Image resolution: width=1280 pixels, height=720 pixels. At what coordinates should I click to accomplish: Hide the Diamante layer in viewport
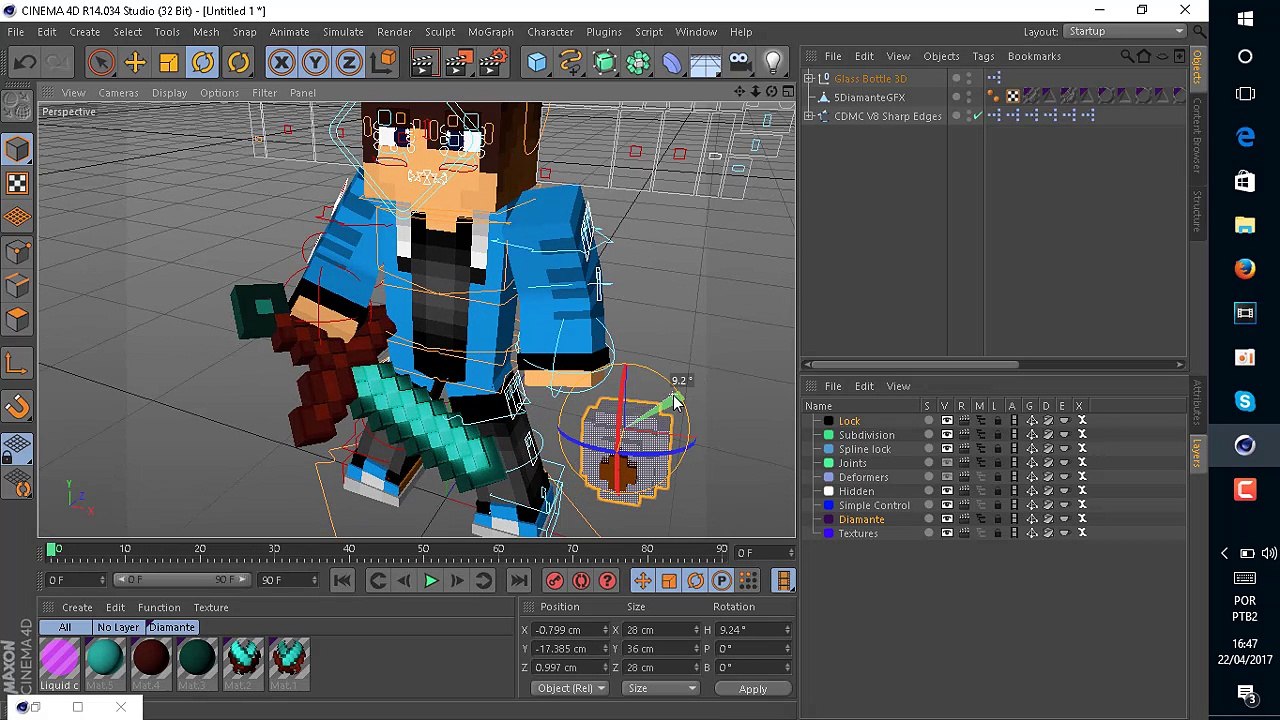pos(946,519)
